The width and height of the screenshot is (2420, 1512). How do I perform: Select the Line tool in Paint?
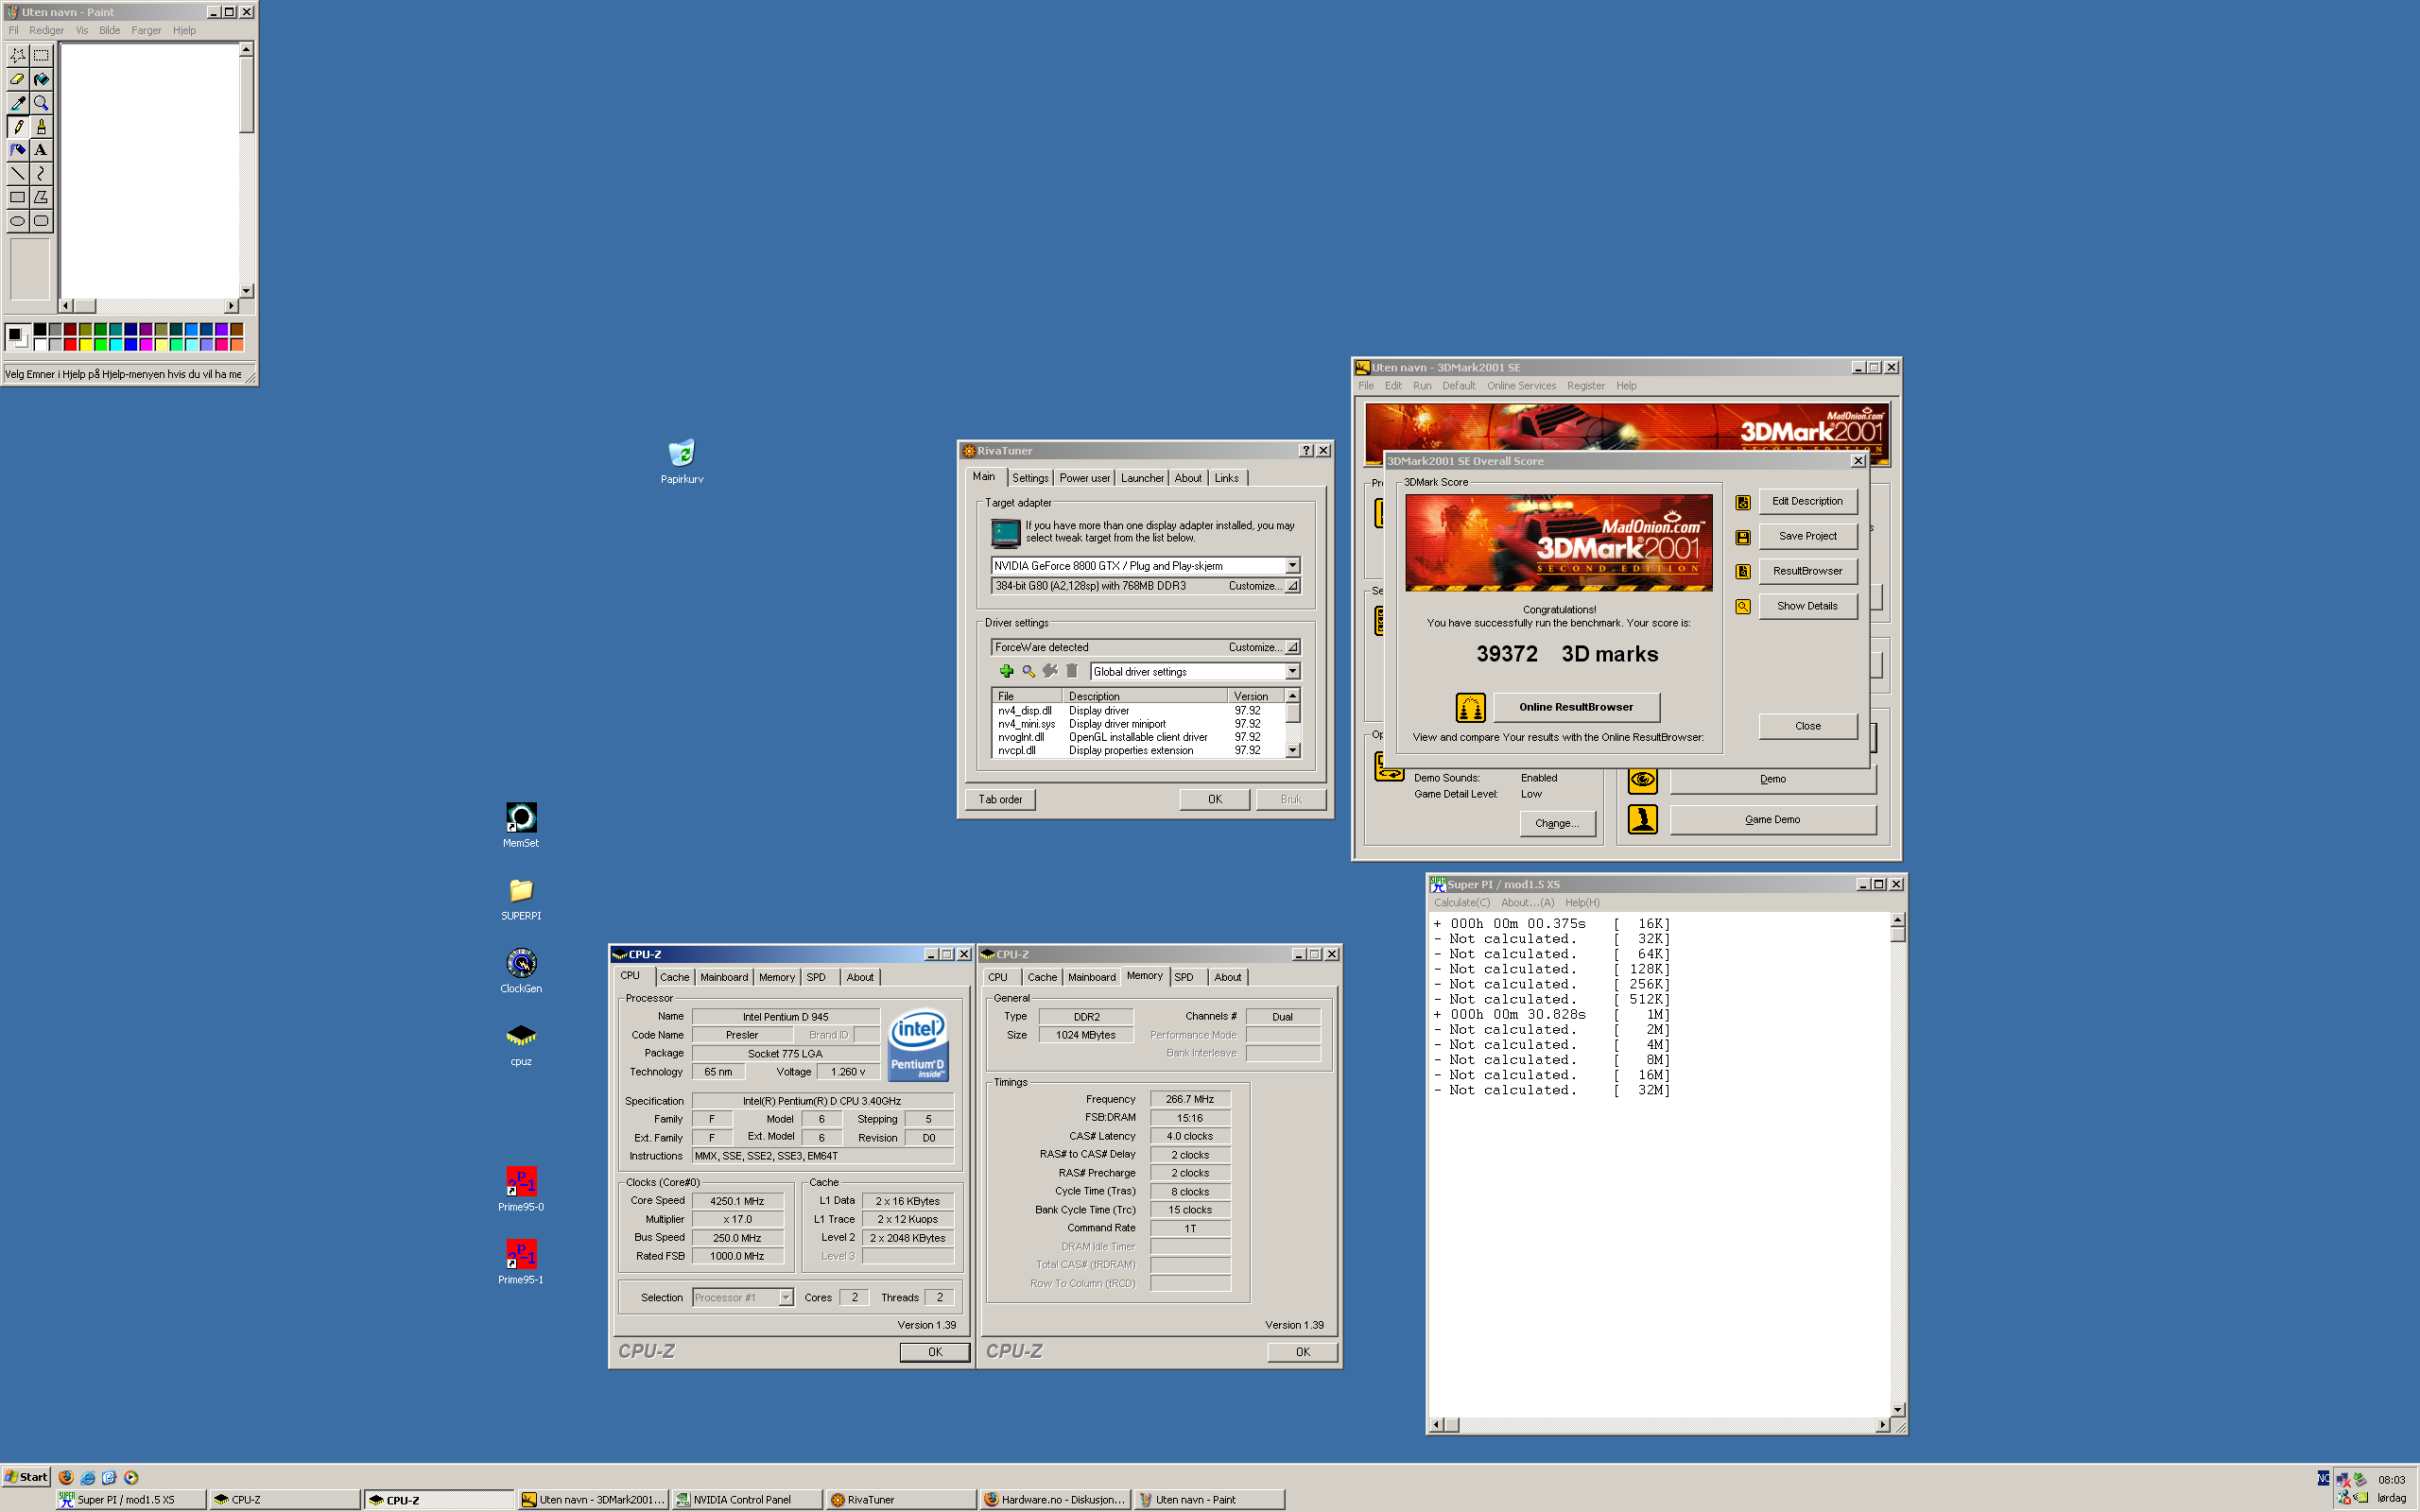(18, 174)
